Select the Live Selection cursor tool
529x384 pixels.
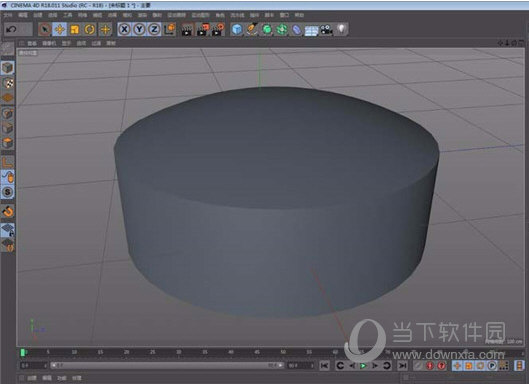click(45, 29)
